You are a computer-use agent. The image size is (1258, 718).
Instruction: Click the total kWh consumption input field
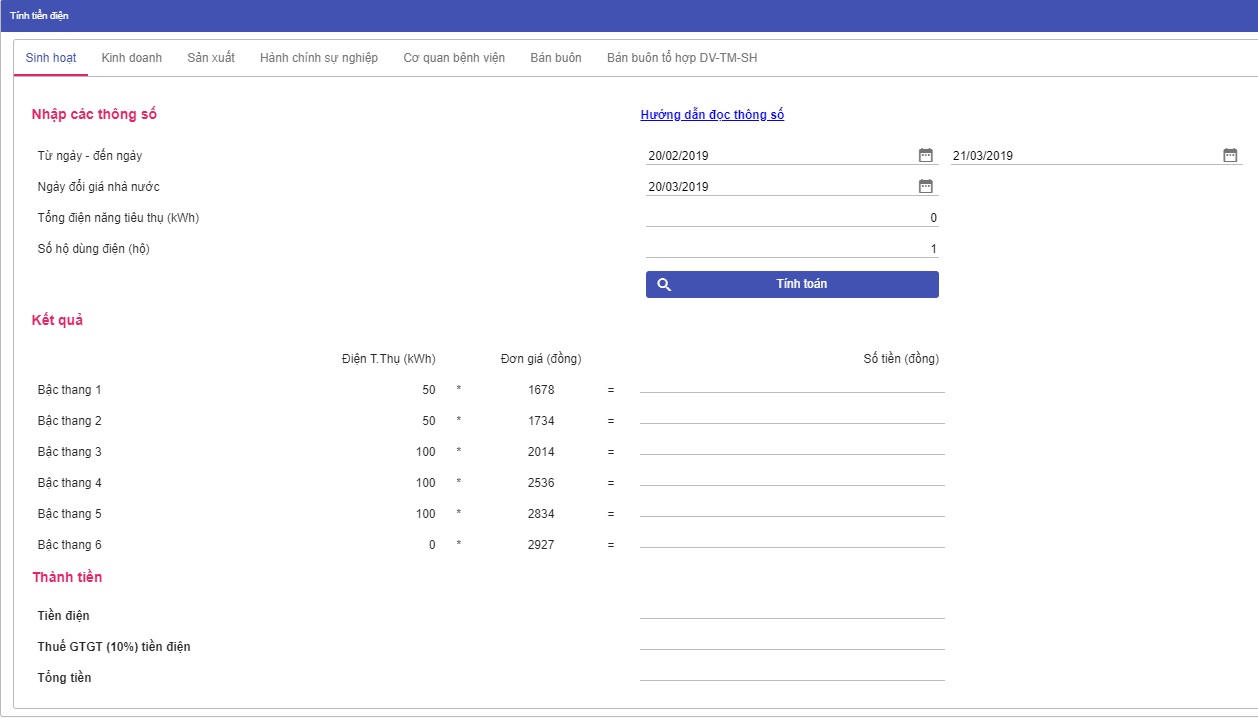coord(792,217)
